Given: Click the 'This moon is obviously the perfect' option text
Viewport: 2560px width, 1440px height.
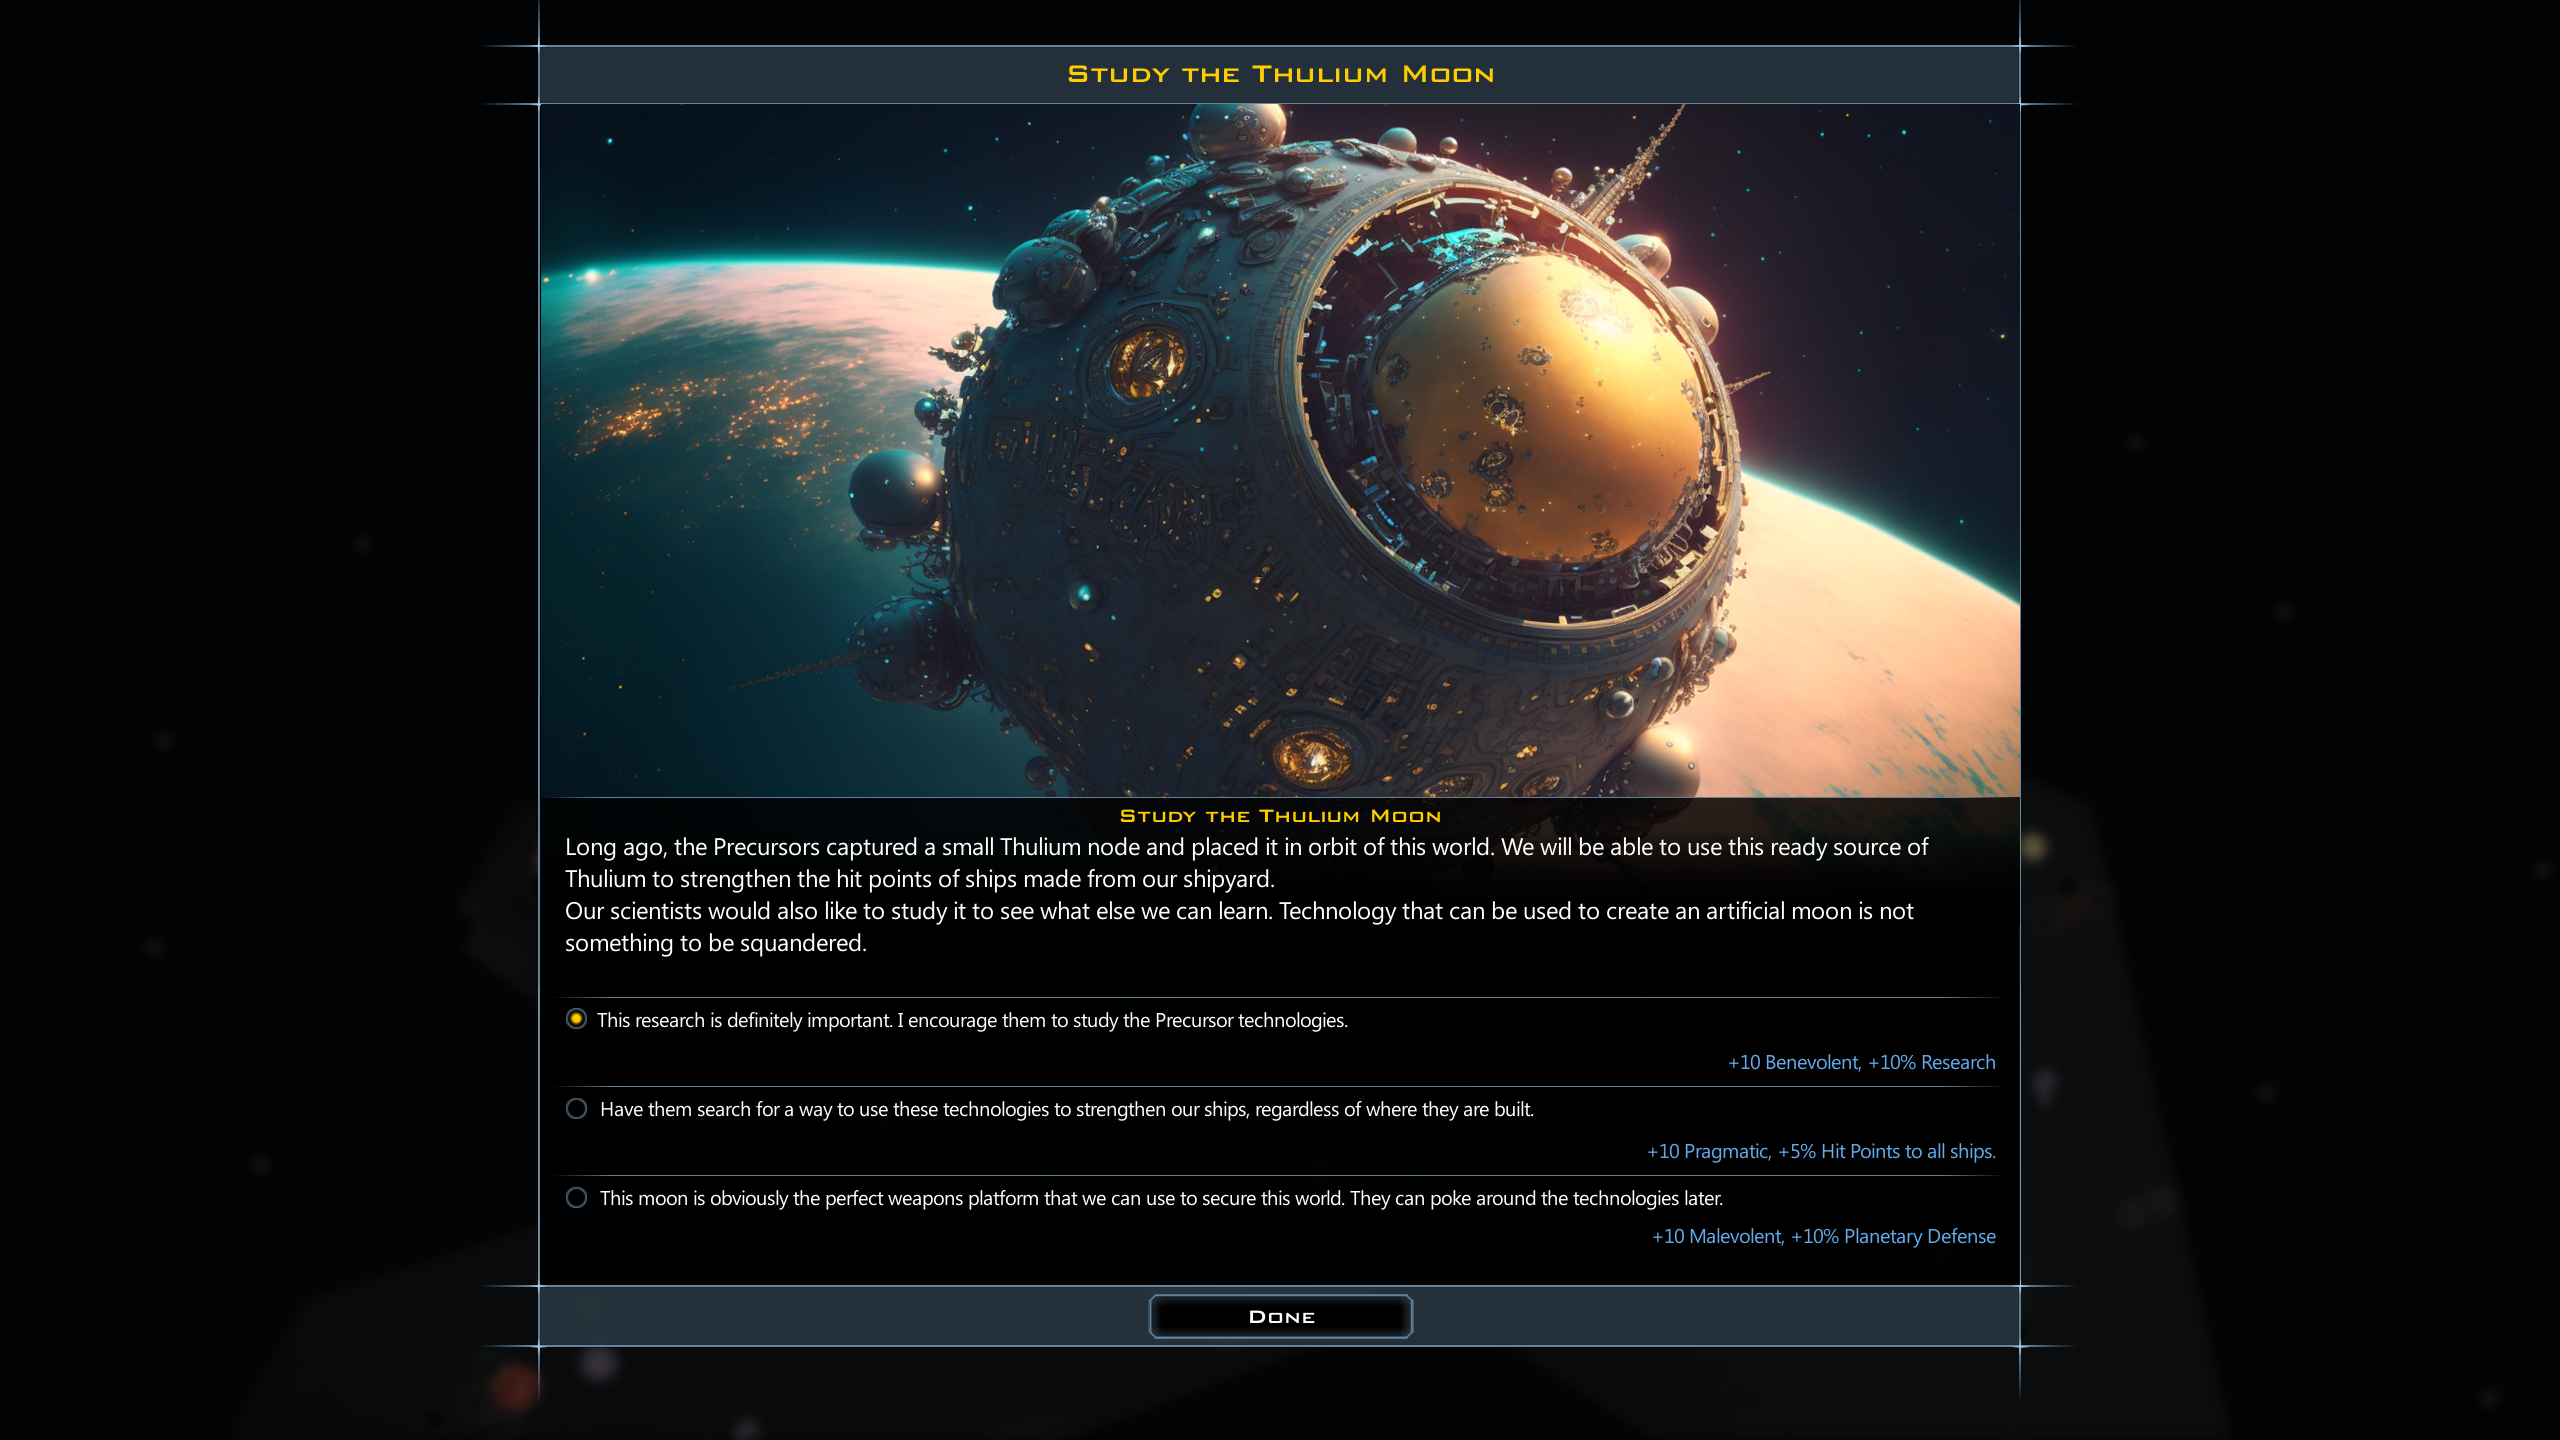Looking at the screenshot, I should tap(1160, 1198).
